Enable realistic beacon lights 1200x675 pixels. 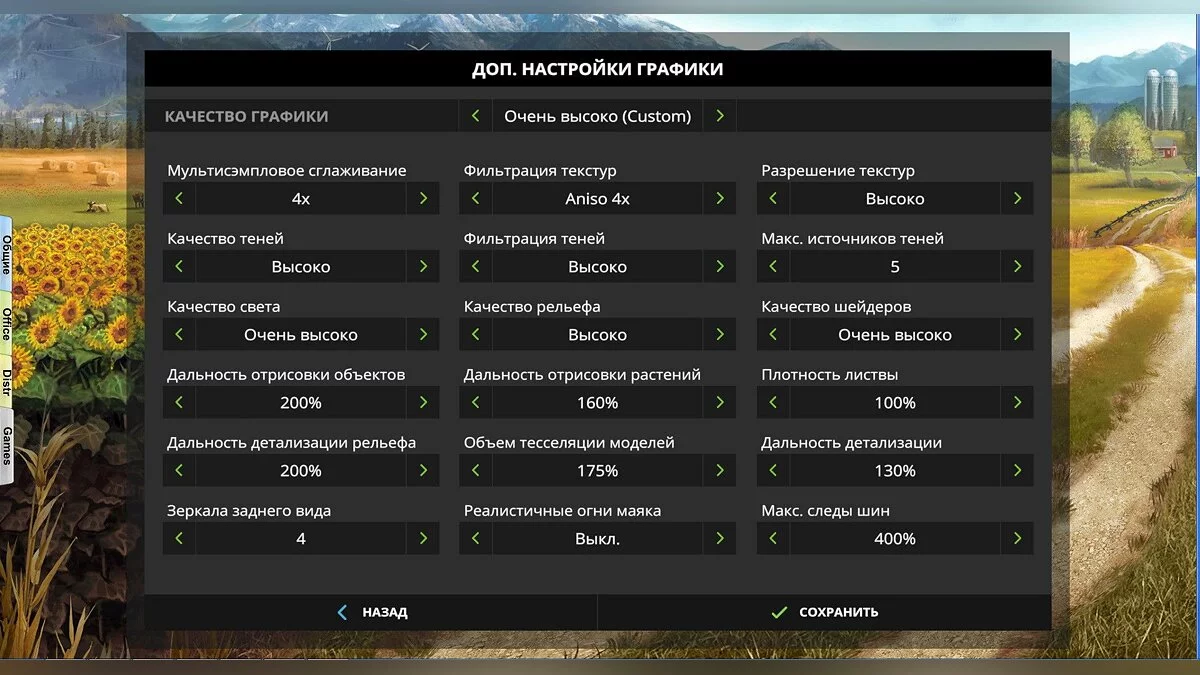click(x=720, y=538)
